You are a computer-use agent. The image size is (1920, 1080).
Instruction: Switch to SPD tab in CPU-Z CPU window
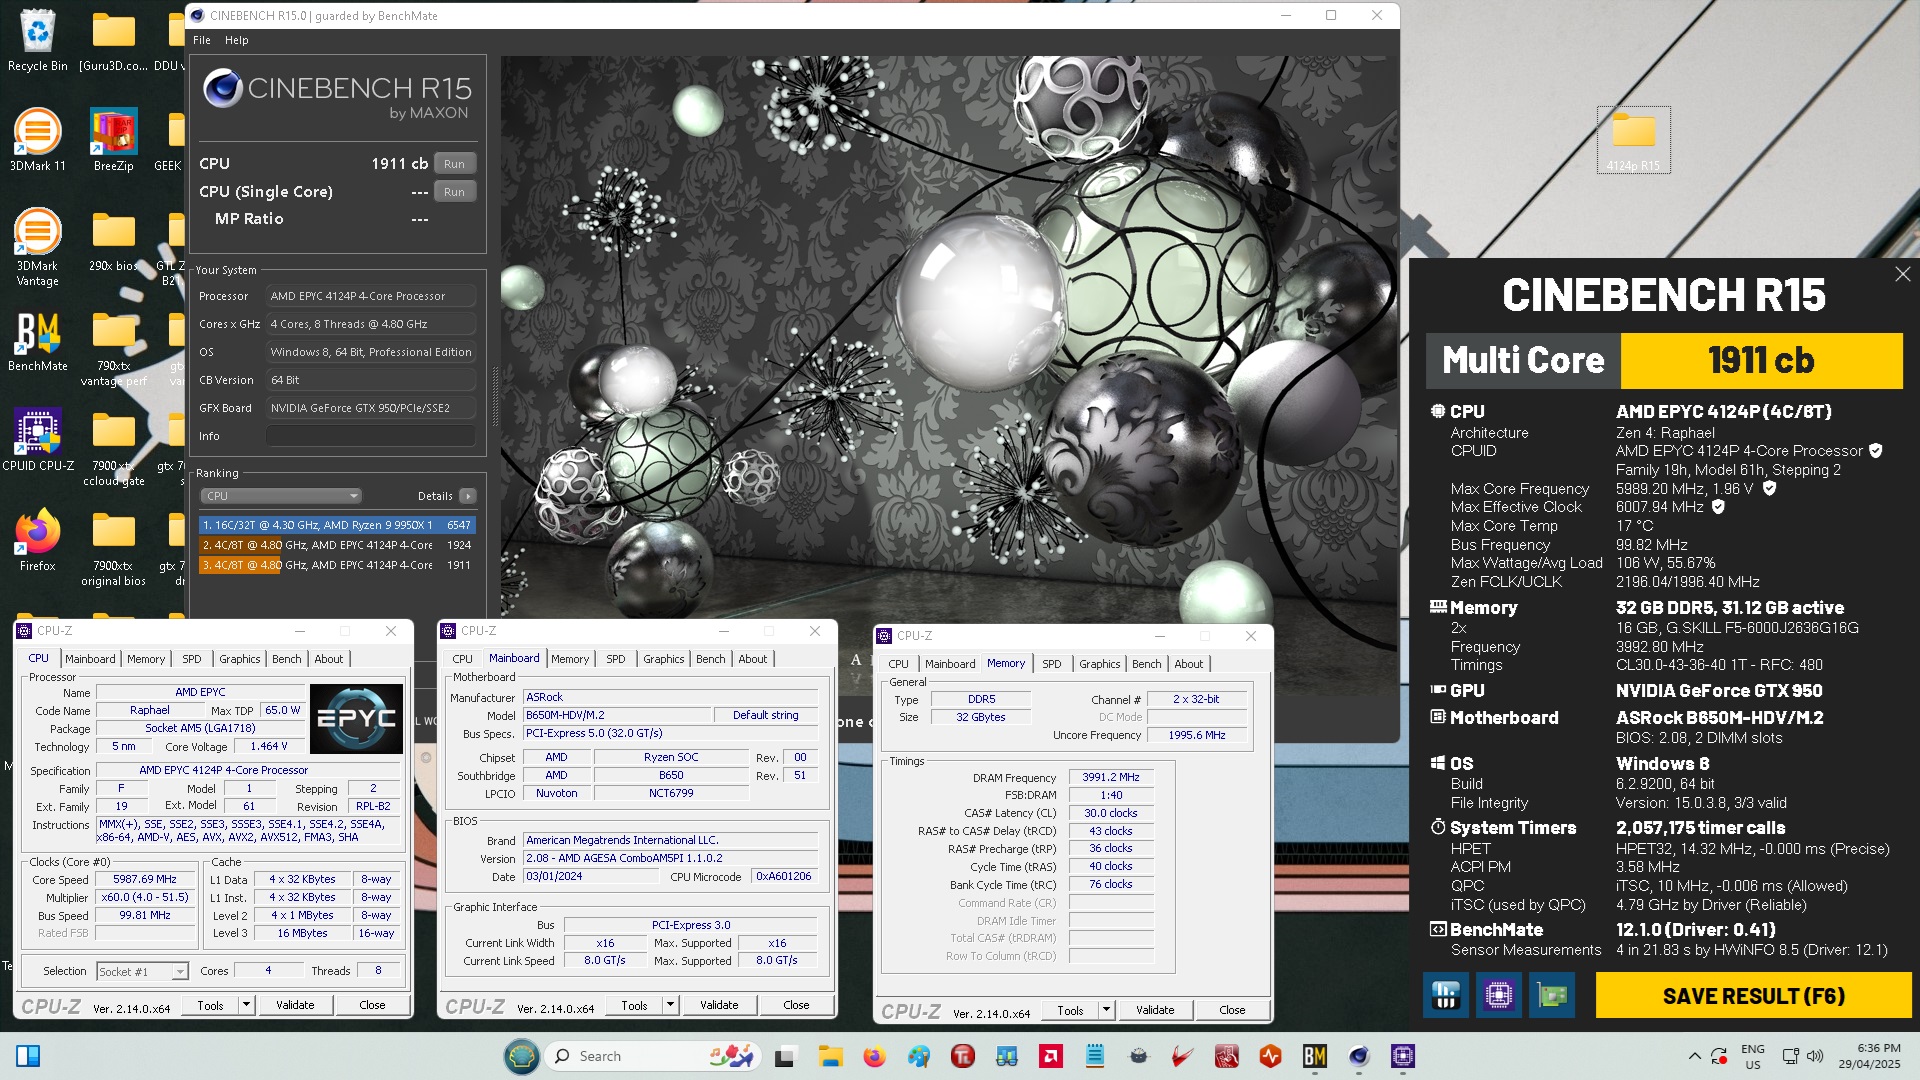pos(192,659)
